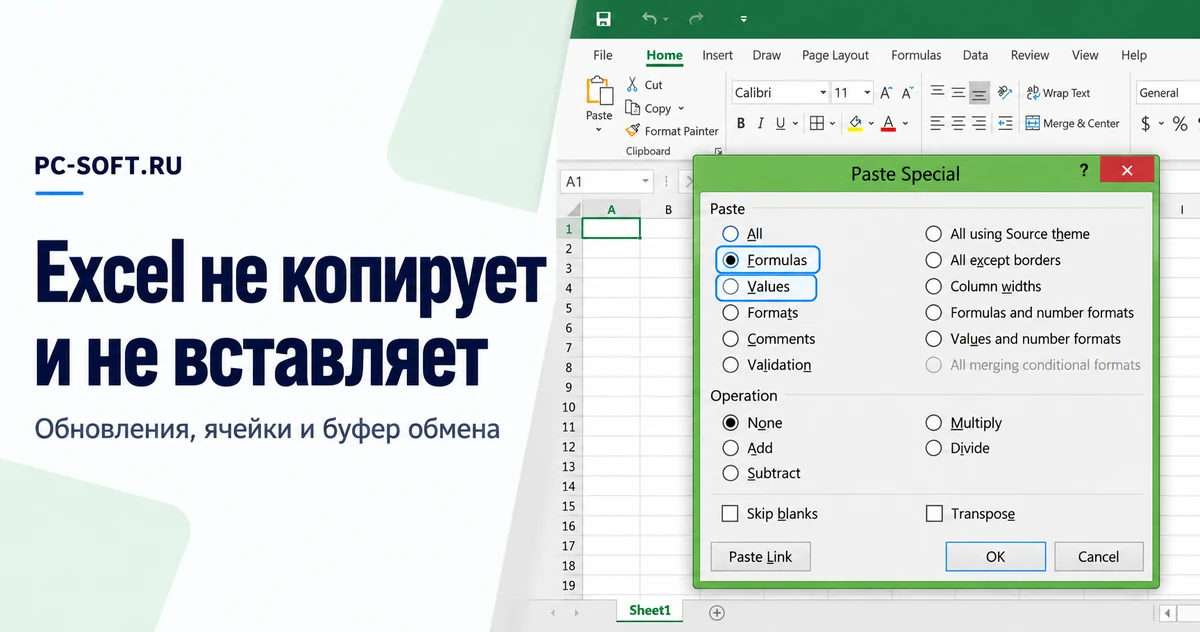Open the font size 11 dropdown
Screen dimensions: 1200x632
point(867,93)
